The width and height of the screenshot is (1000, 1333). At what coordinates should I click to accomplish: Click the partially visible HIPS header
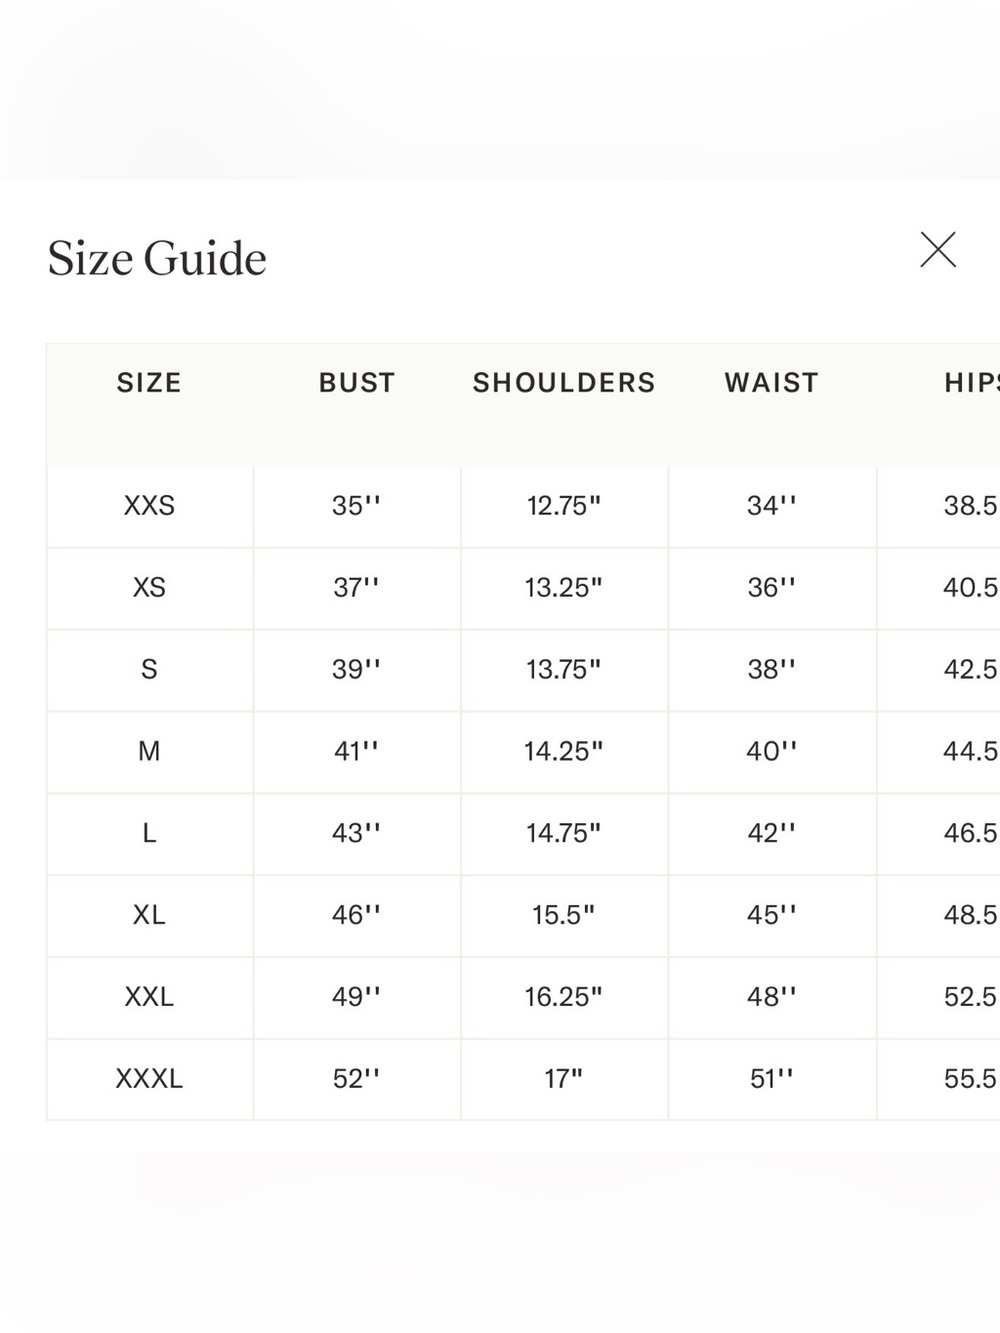pos(971,383)
